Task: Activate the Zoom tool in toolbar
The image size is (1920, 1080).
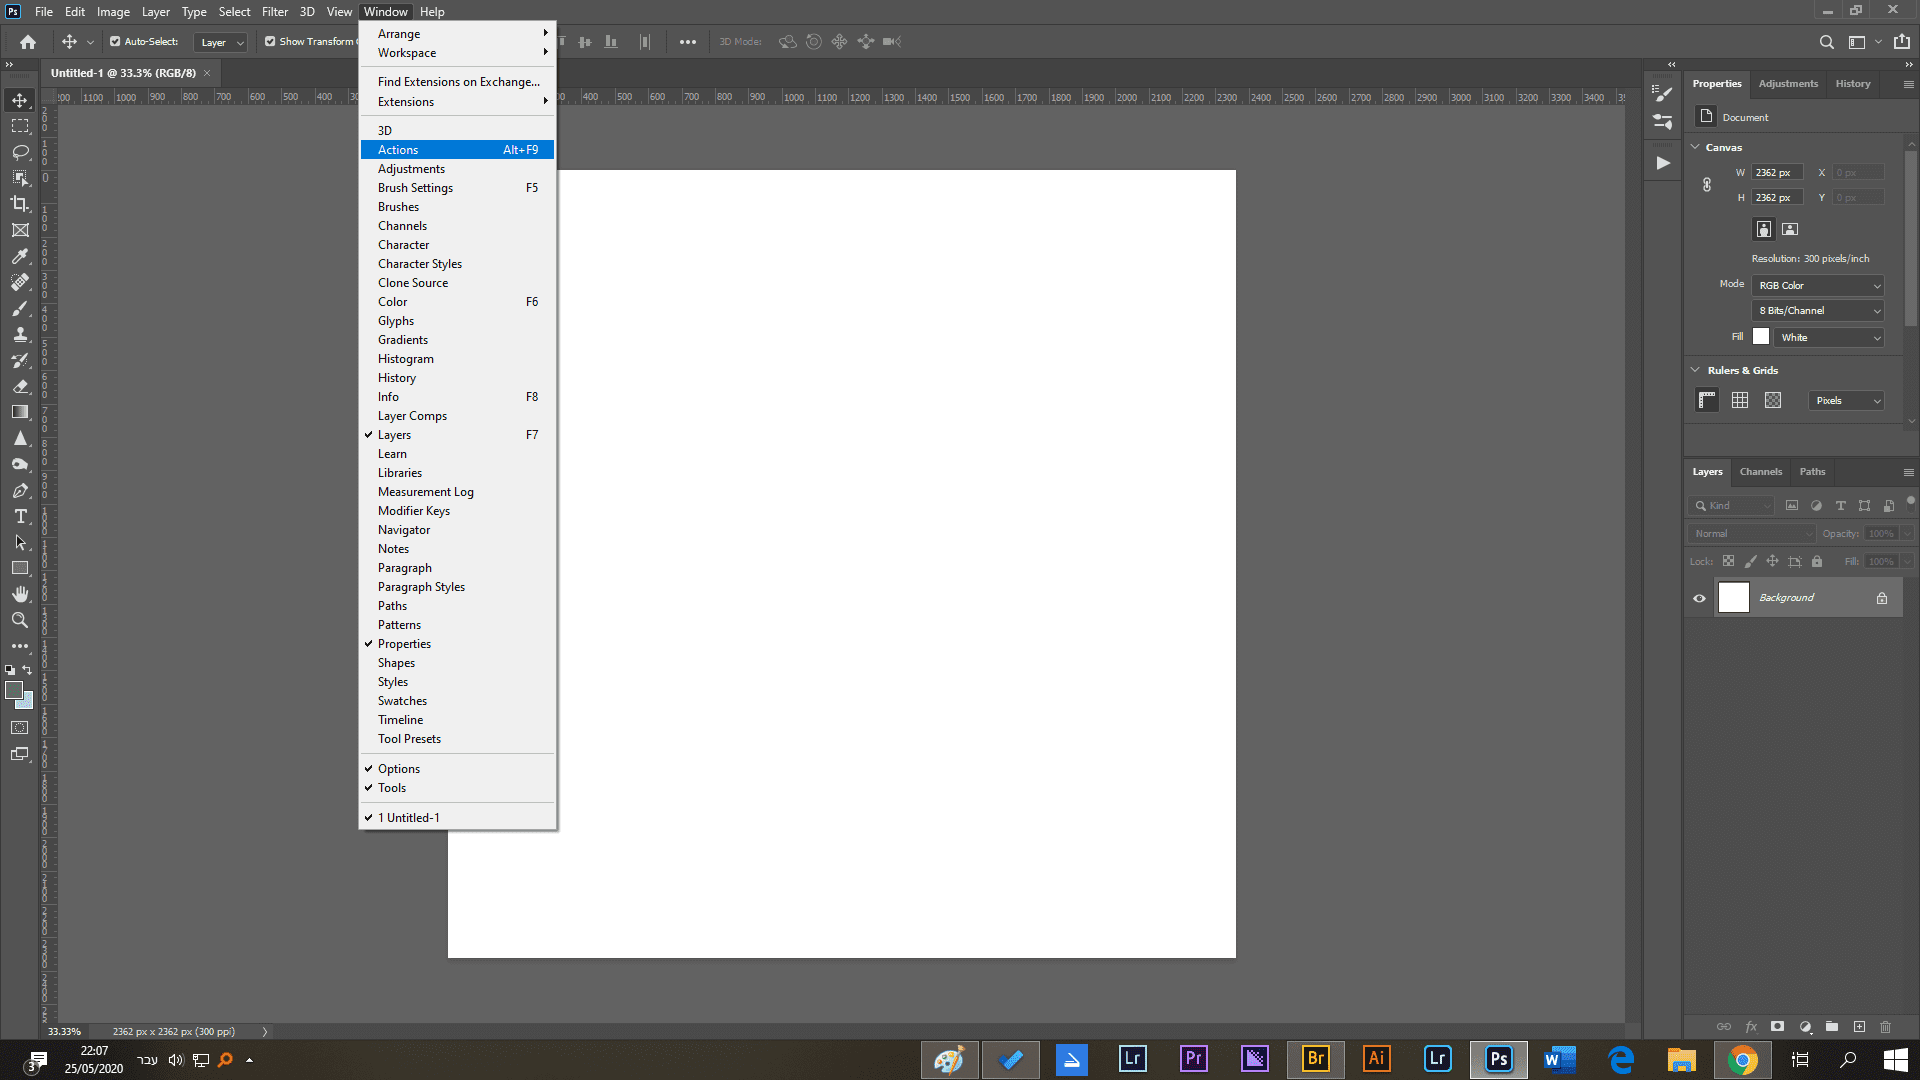Action: 20,620
